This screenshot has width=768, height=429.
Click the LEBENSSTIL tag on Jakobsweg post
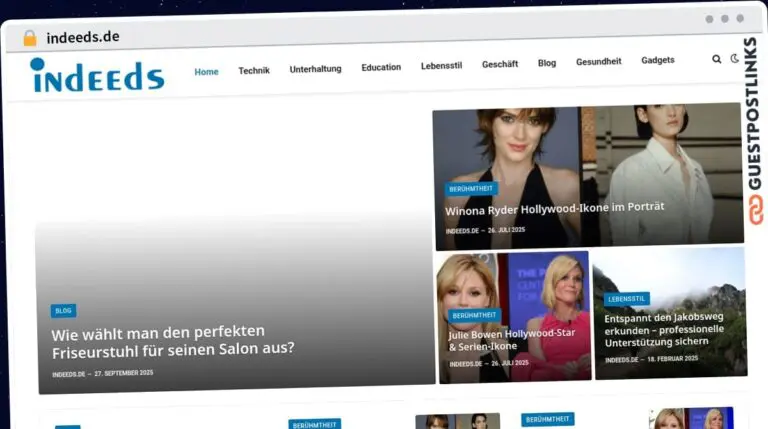tap(627, 298)
